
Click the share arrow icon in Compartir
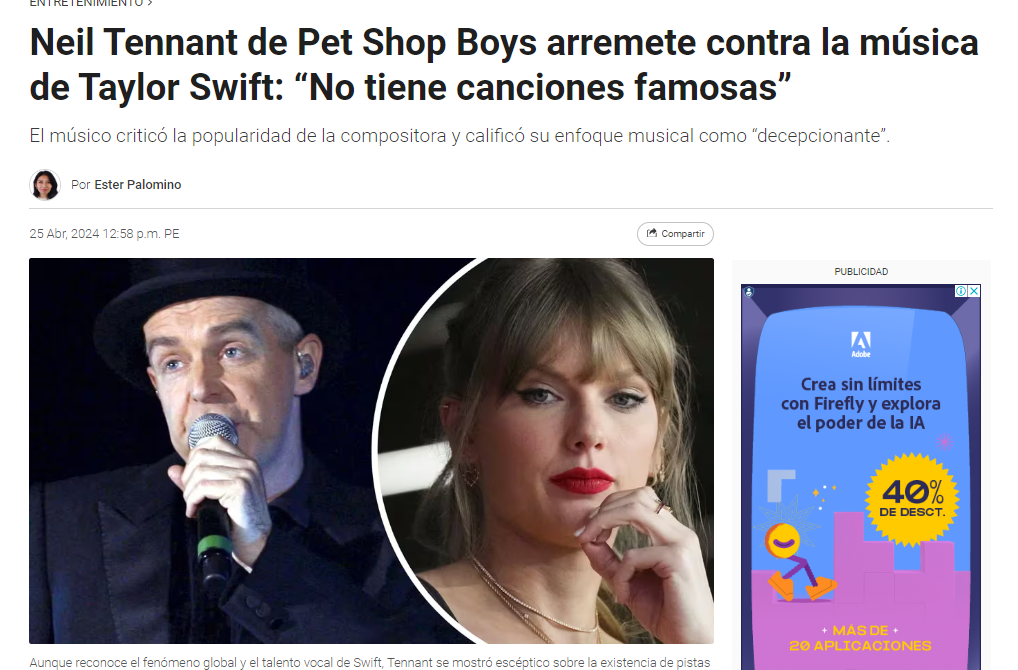click(652, 233)
